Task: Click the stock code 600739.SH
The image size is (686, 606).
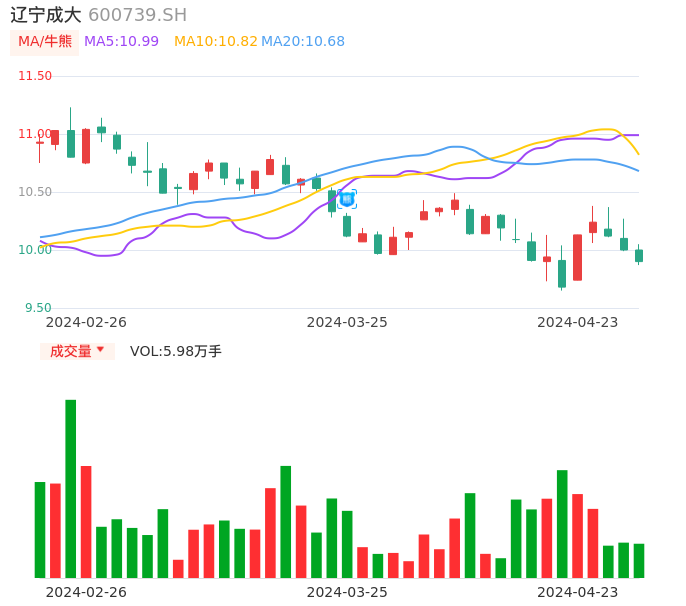Action: [x=137, y=15]
